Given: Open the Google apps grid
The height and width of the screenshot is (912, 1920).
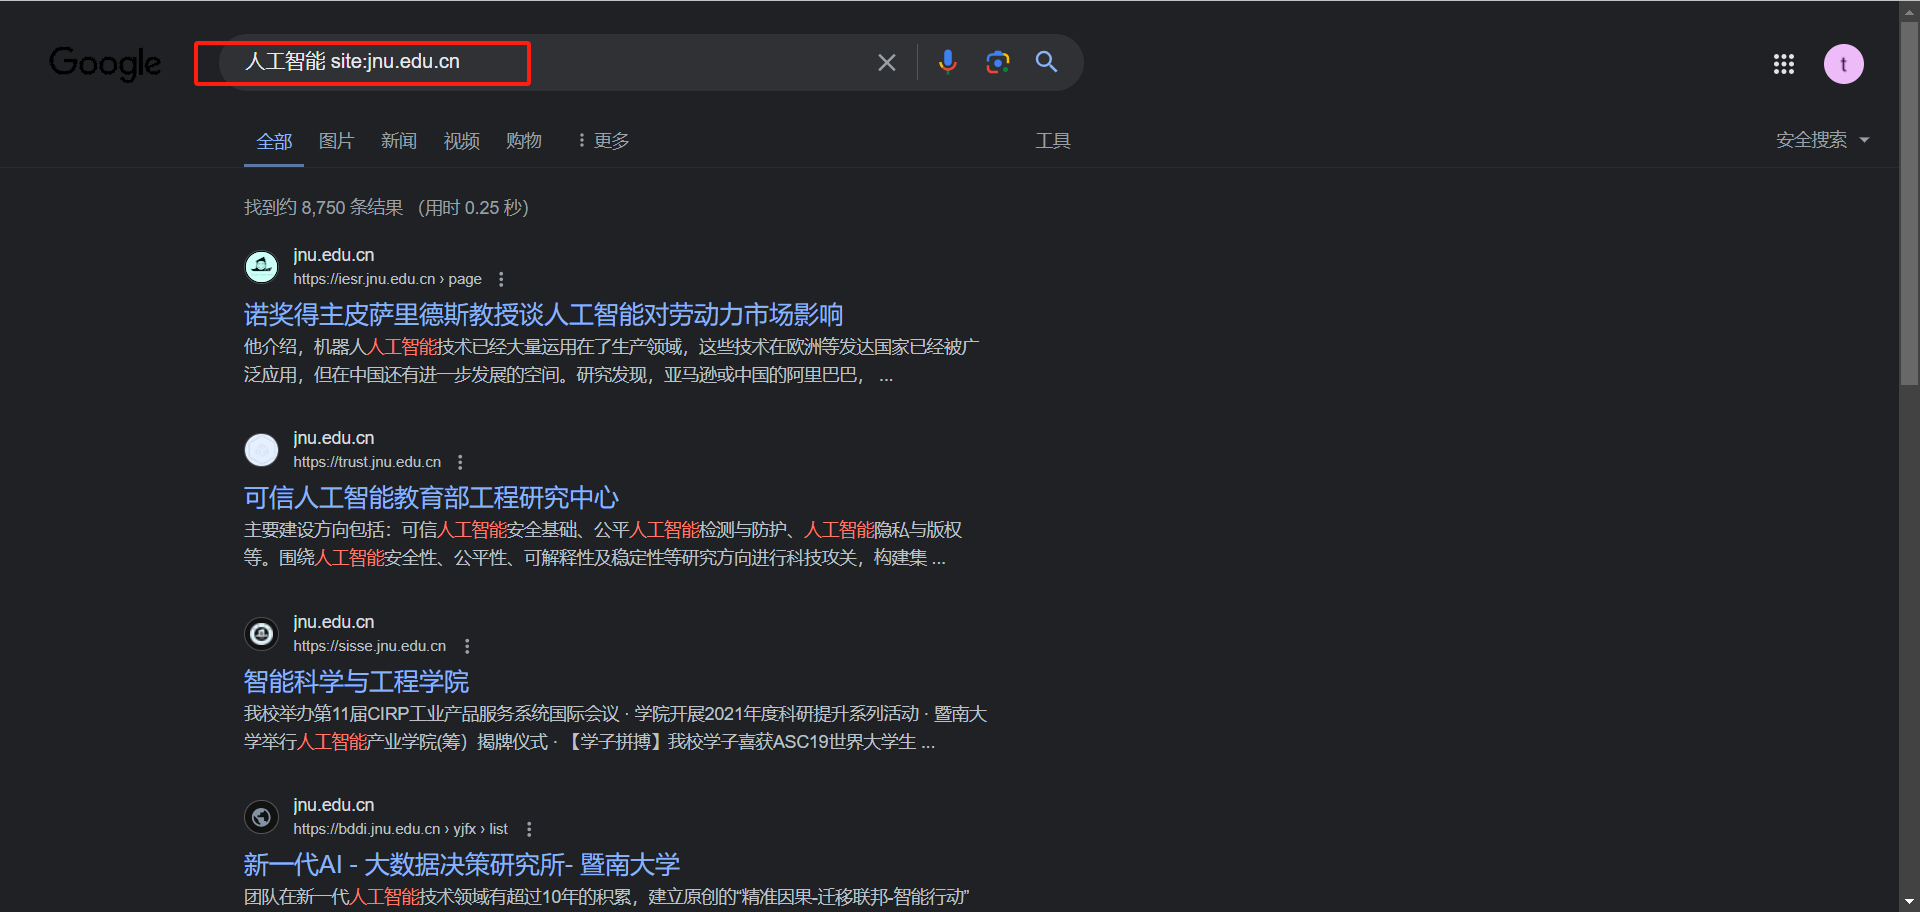Looking at the screenshot, I should (x=1783, y=64).
